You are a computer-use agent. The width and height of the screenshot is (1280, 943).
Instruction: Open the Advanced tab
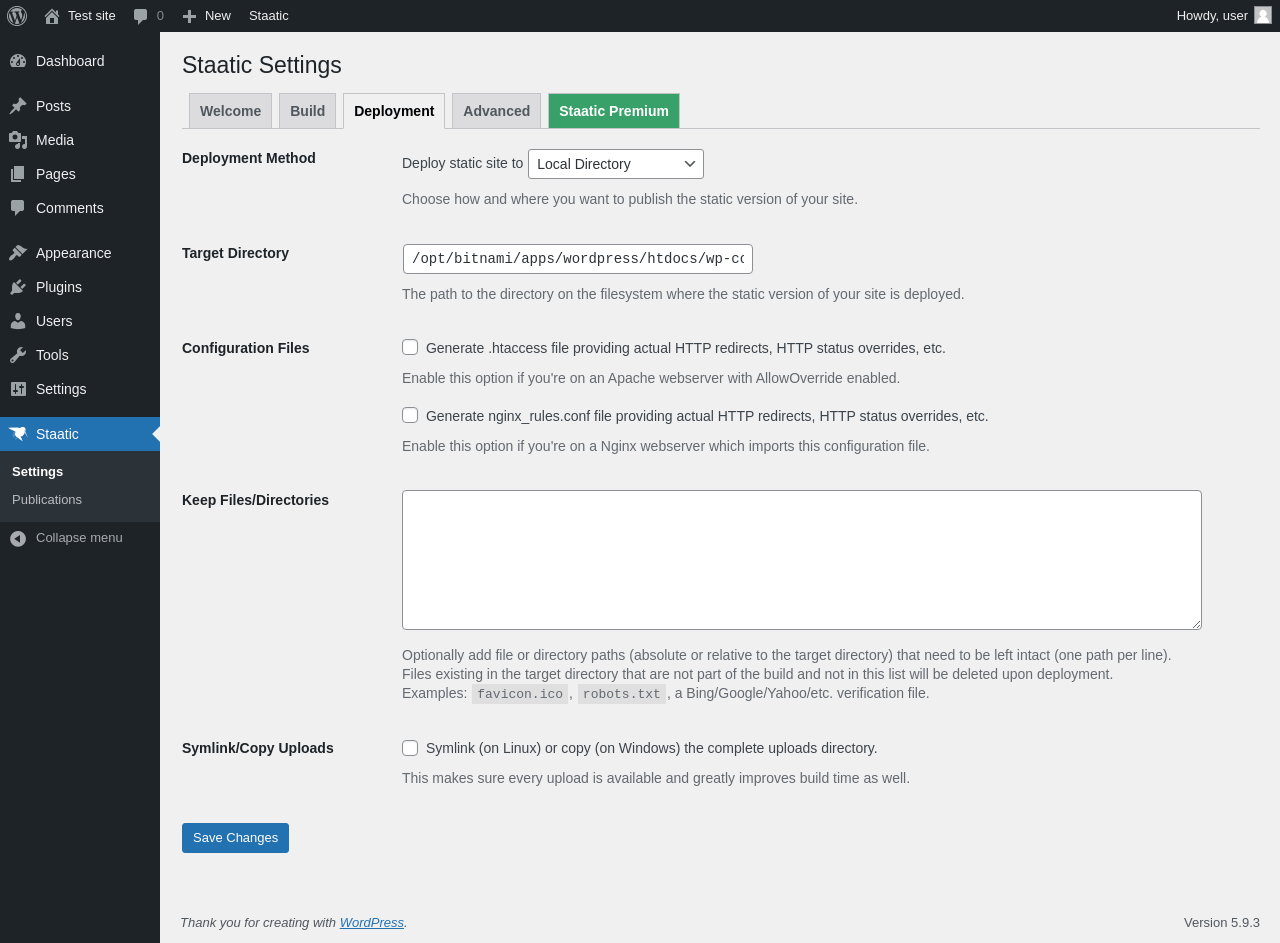click(496, 111)
